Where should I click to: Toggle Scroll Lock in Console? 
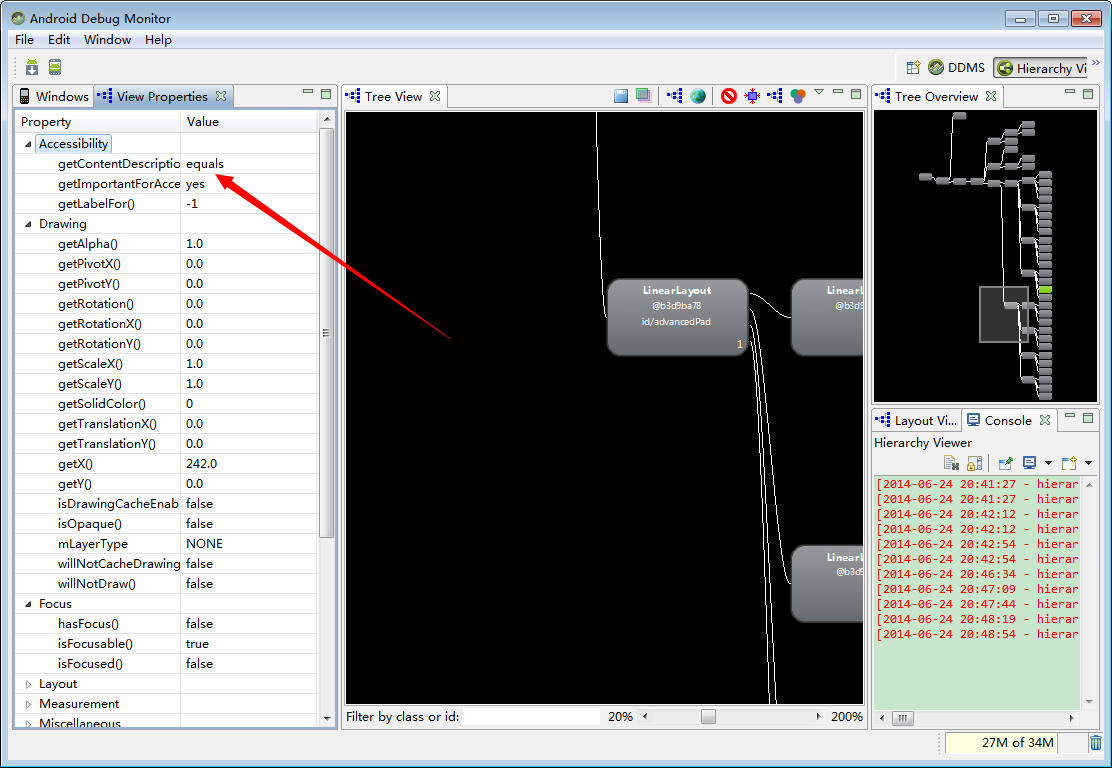(974, 463)
